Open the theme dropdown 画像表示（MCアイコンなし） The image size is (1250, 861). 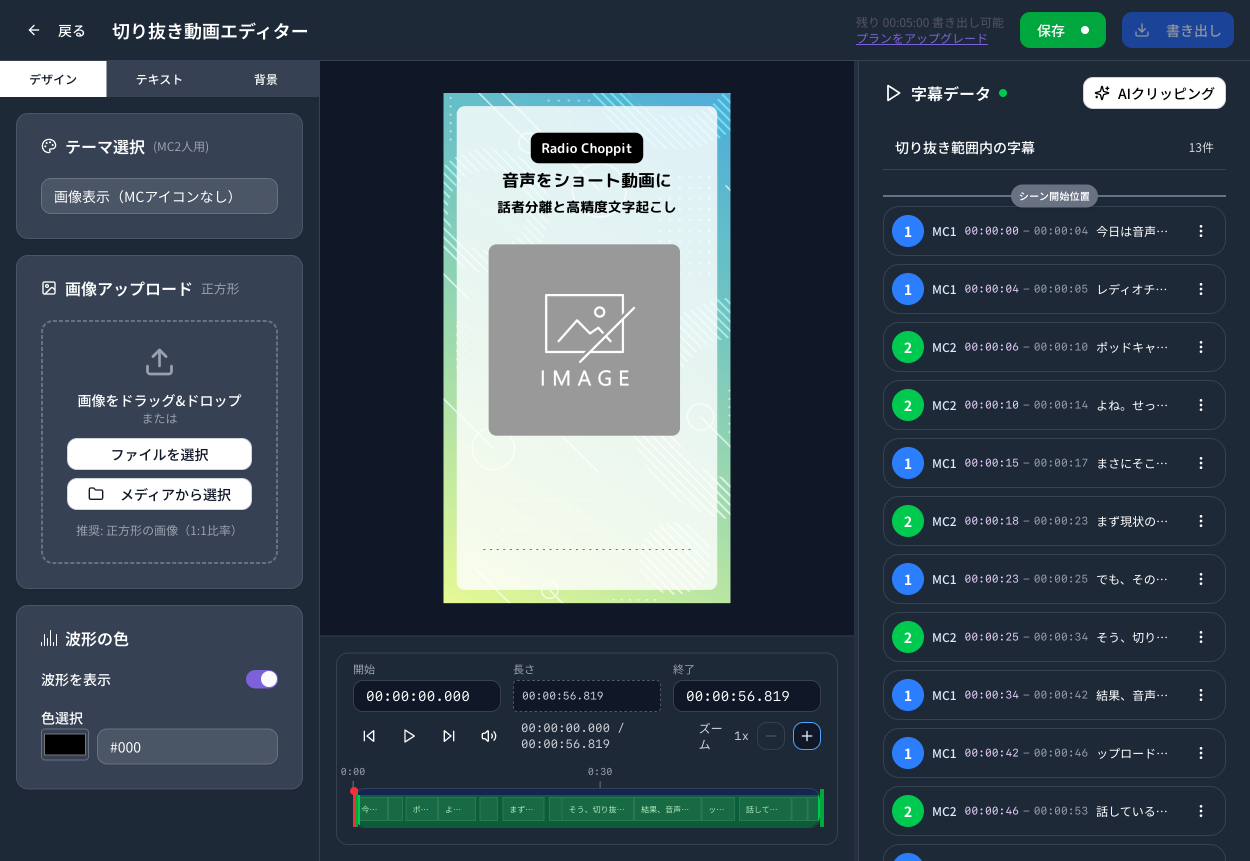(159, 196)
